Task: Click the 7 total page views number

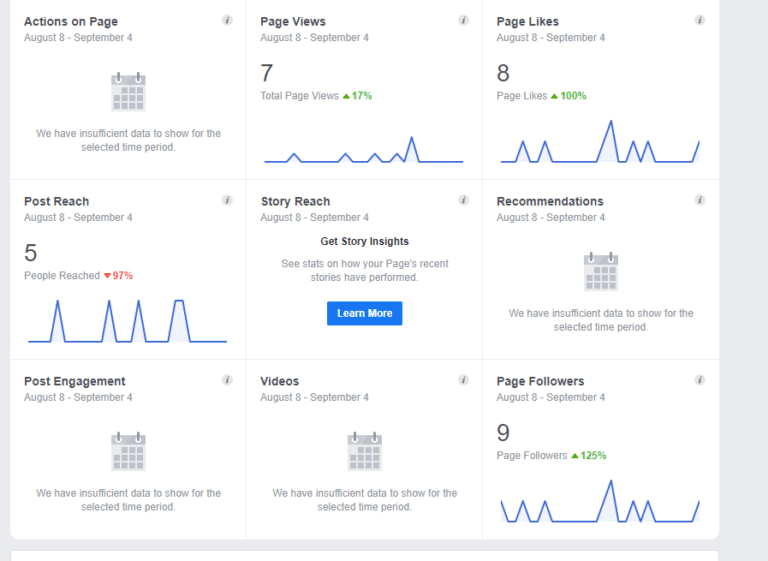Action: coord(266,73)
